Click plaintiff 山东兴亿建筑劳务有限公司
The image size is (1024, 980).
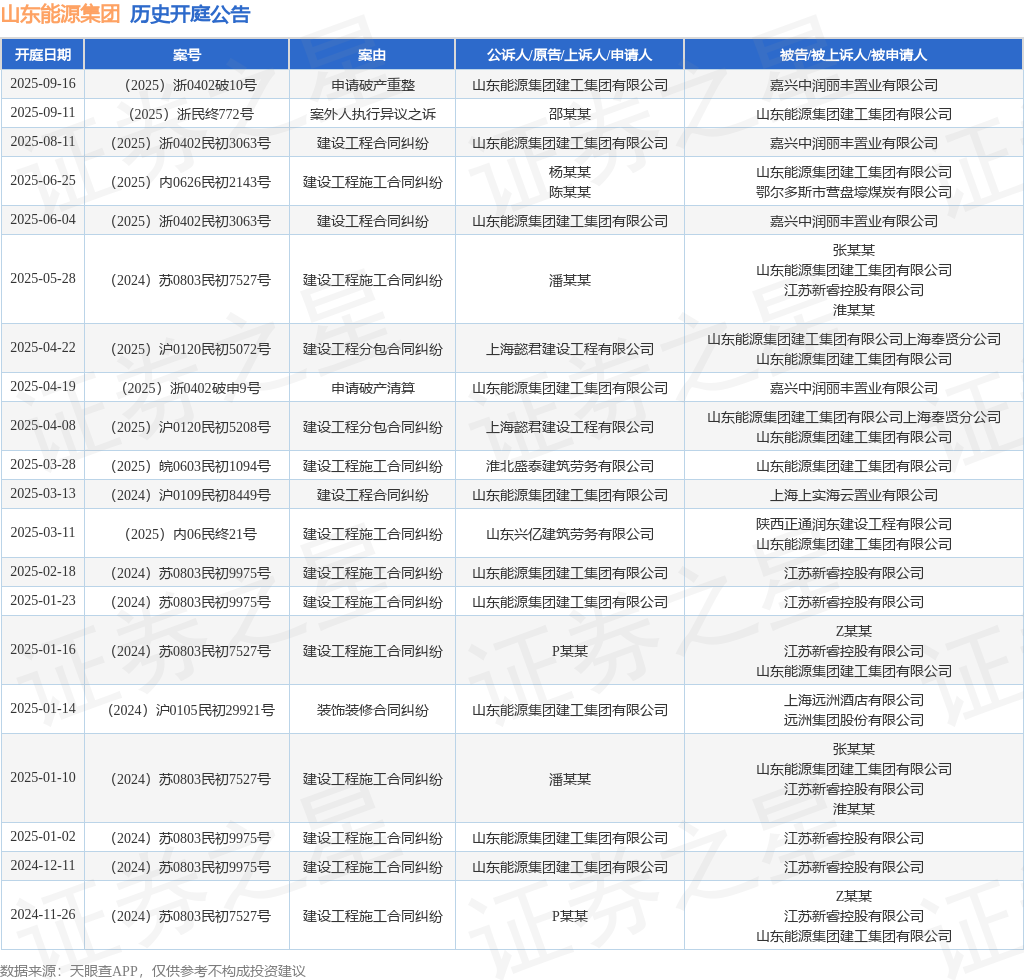569,534
